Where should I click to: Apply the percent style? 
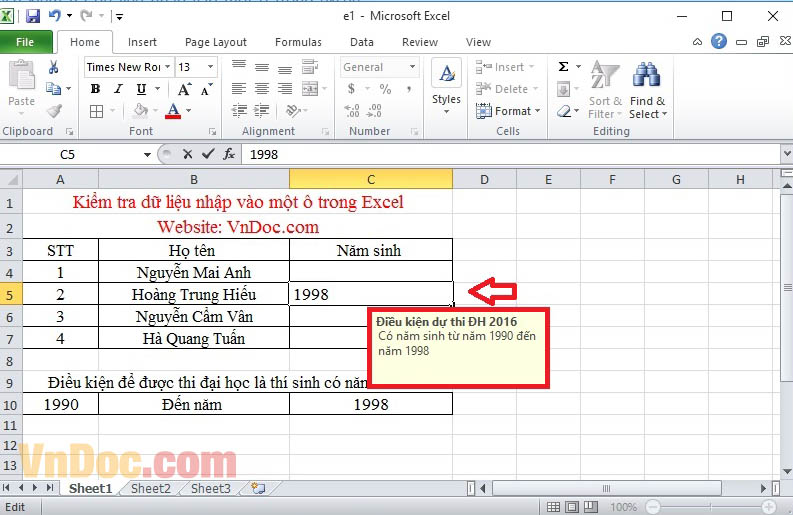point(385,89)
